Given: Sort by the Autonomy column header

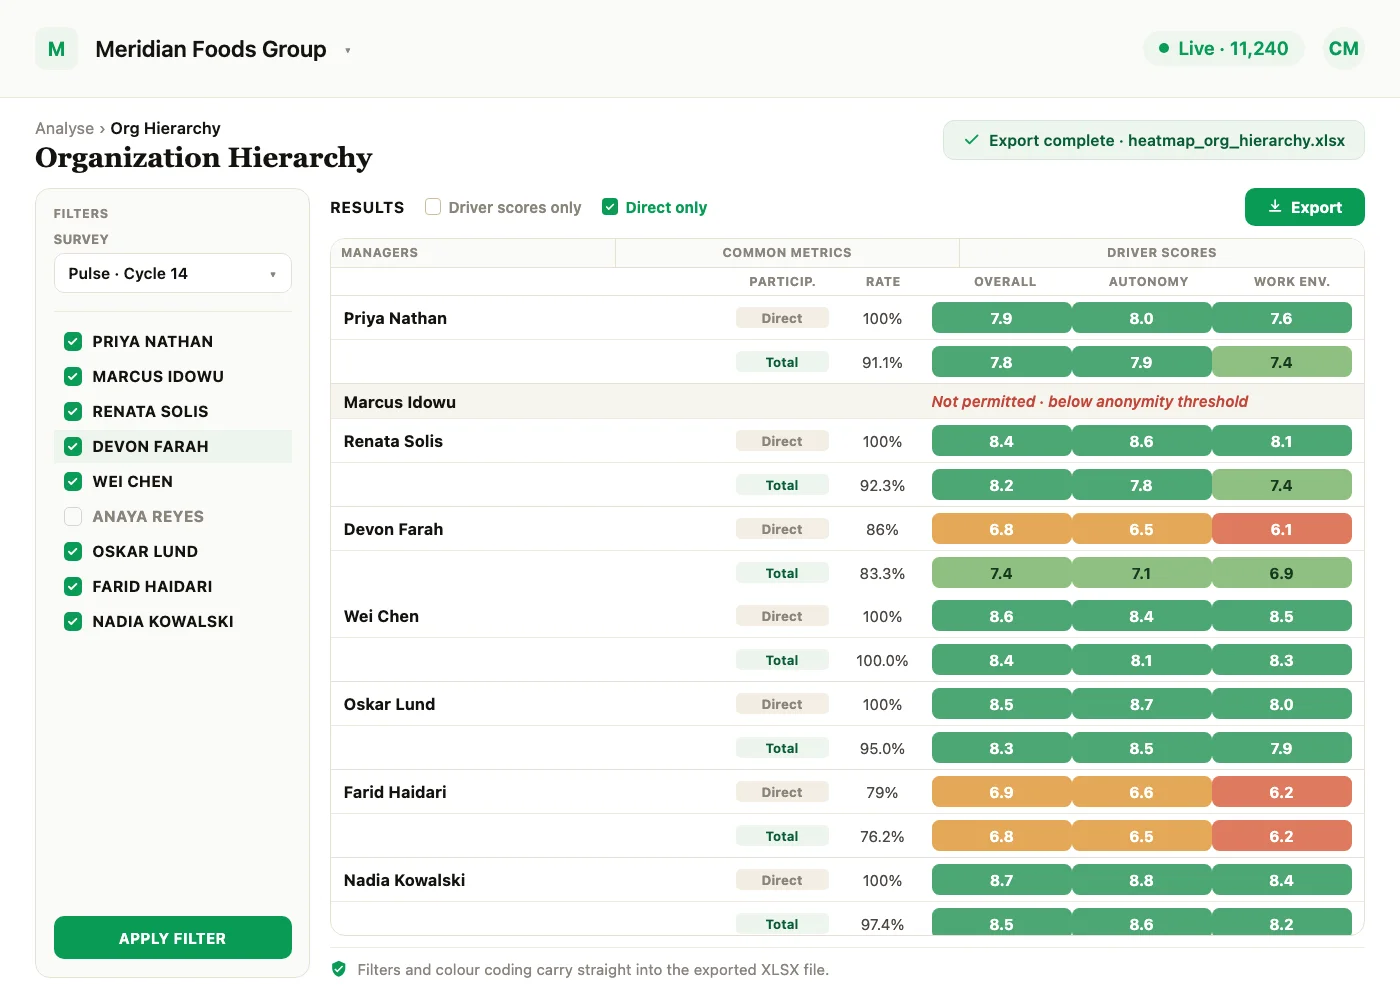Looking at the screenshot, I should coord(1148,282).
